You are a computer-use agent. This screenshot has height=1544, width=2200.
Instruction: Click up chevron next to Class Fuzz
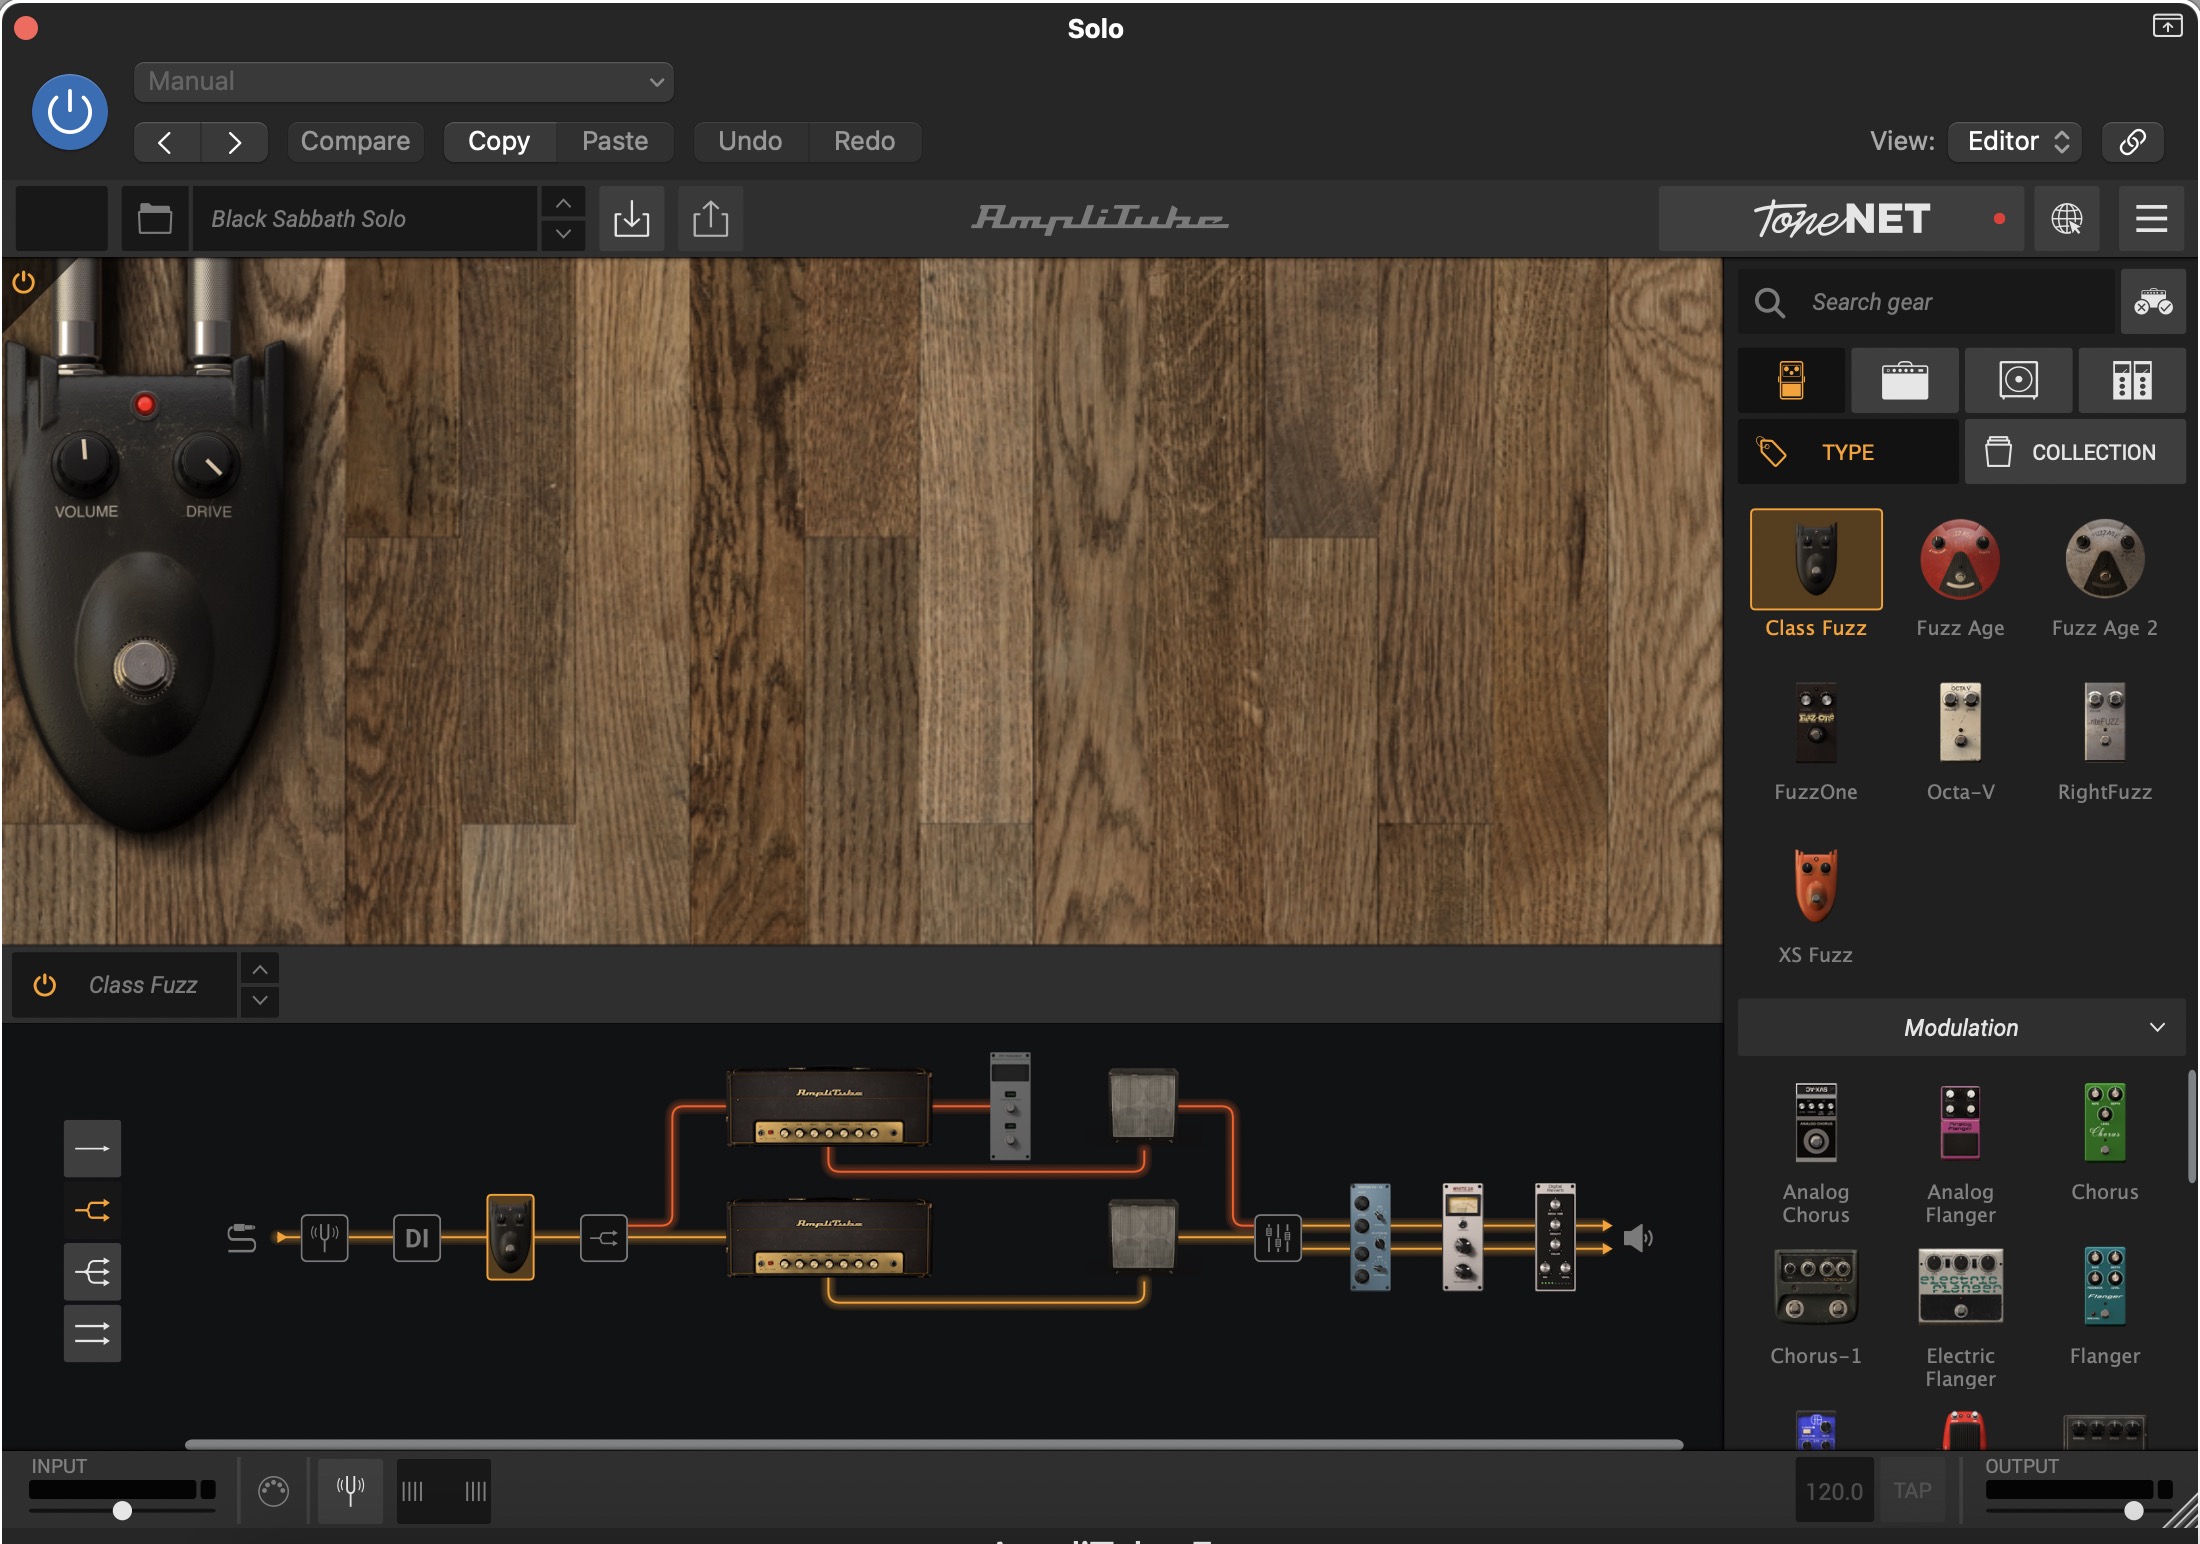[260, 969]
